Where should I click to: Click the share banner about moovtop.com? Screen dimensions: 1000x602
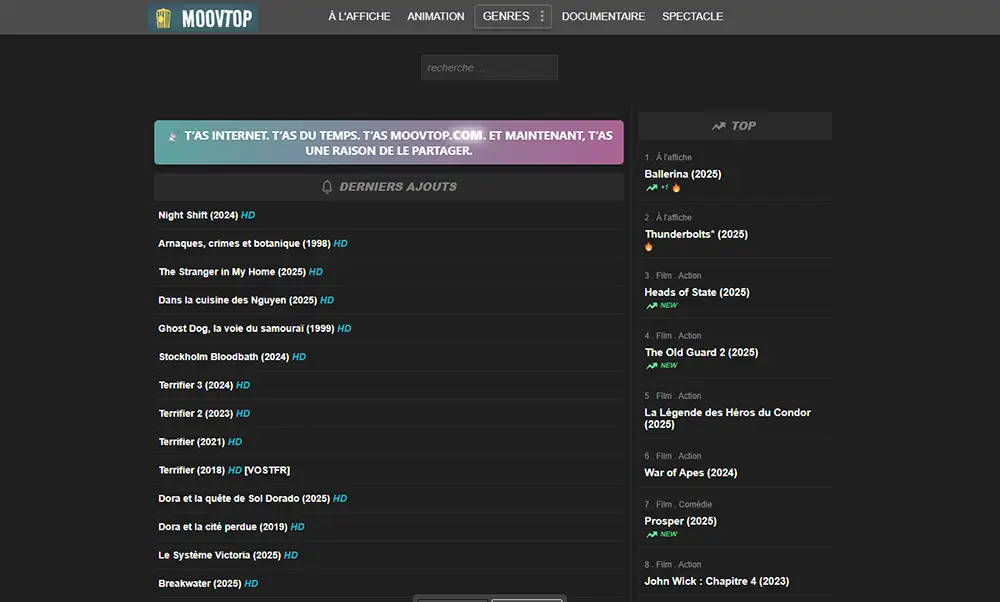[x=388, y=143]
